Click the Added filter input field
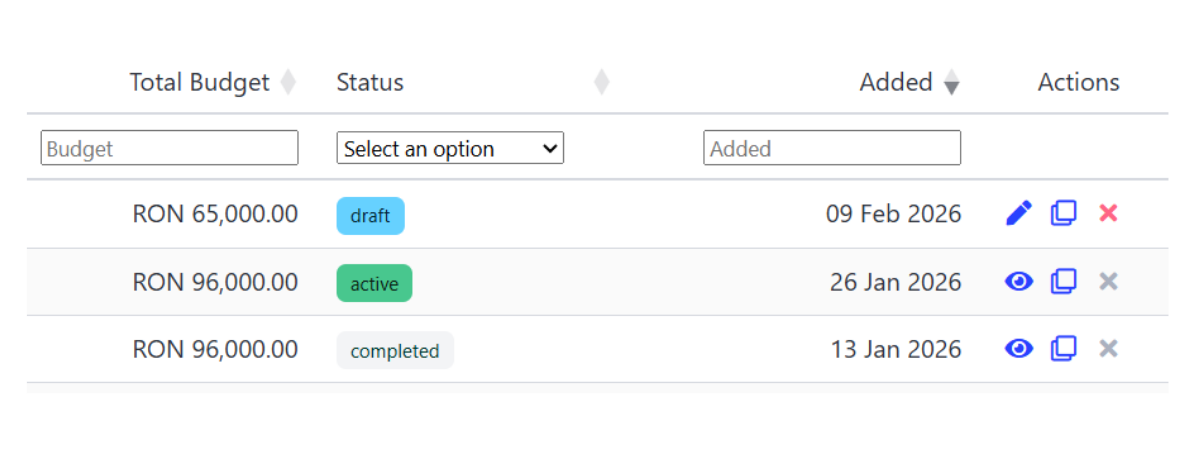Viewport: 1200px width, 450px height. (x=832, y=148)
